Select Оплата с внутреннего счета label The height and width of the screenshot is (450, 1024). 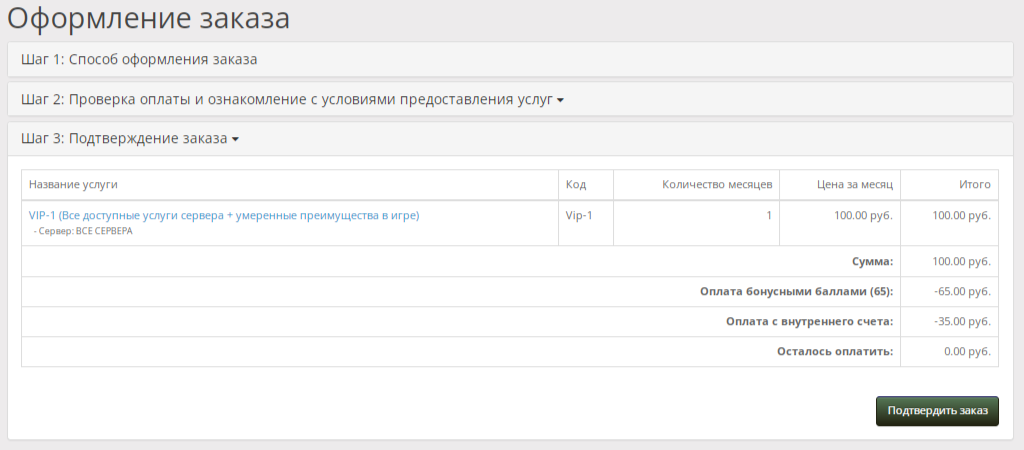coord(810,321)
